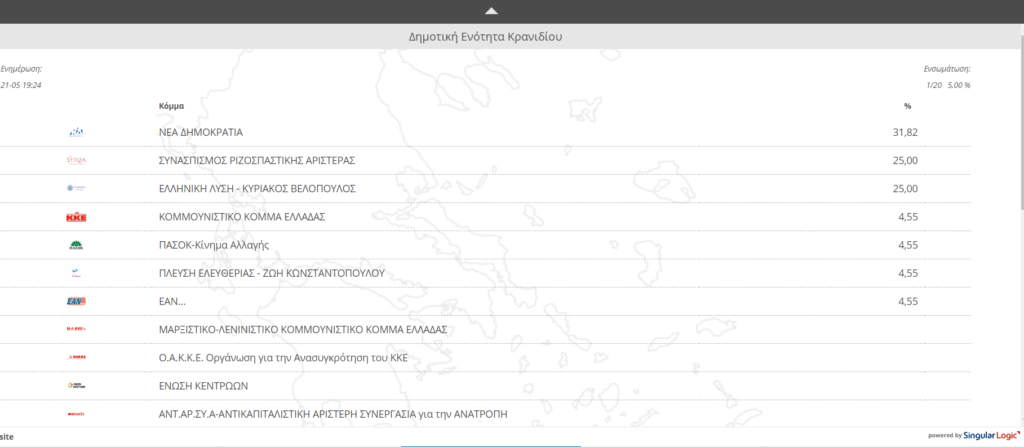The height and width of the screenshot is (447, 1024).
Task: Select ΑΝΤ.ΑΡ.ΣΥ.Α-ΑΝΤΙΚΑΠΙΤΑΛΙΣΤΙΚΗ ΑΡΙΣΤΕΡΗ ΣΥΝΕΡΓΑΣΙΑ row text
Action: [333, 414]
